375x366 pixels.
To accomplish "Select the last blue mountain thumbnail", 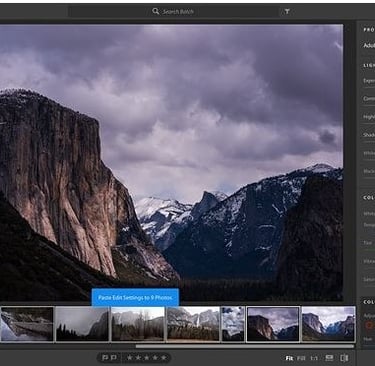I will [x=328, y=324].
